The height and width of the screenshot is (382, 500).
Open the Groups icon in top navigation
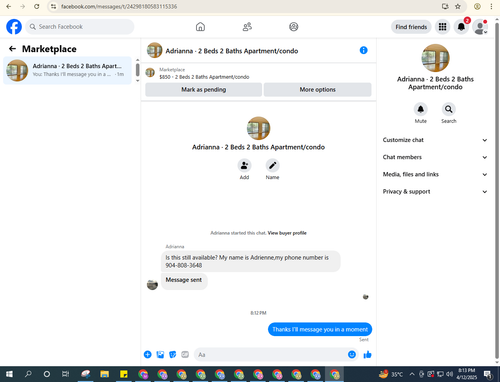click(x=294, y=27)
